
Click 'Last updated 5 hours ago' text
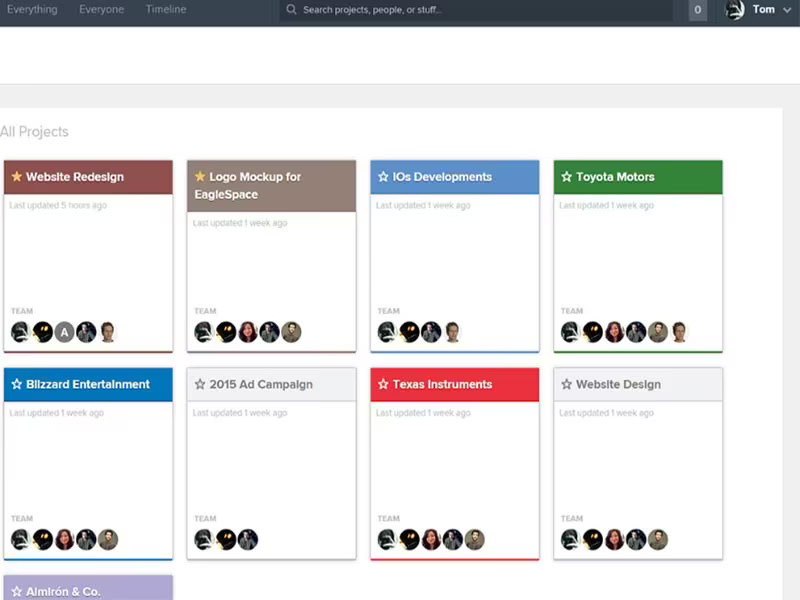point(58,205)
